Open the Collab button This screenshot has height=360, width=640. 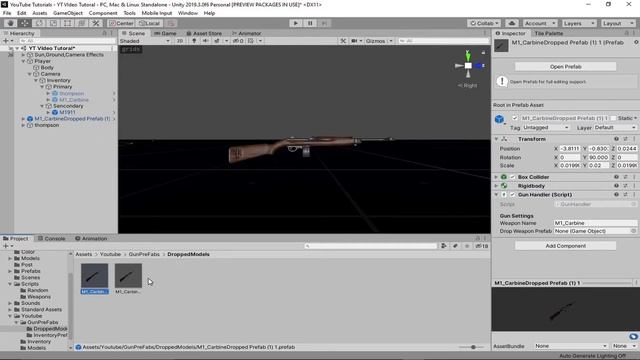pyautogui.click(x=484, y=23)
